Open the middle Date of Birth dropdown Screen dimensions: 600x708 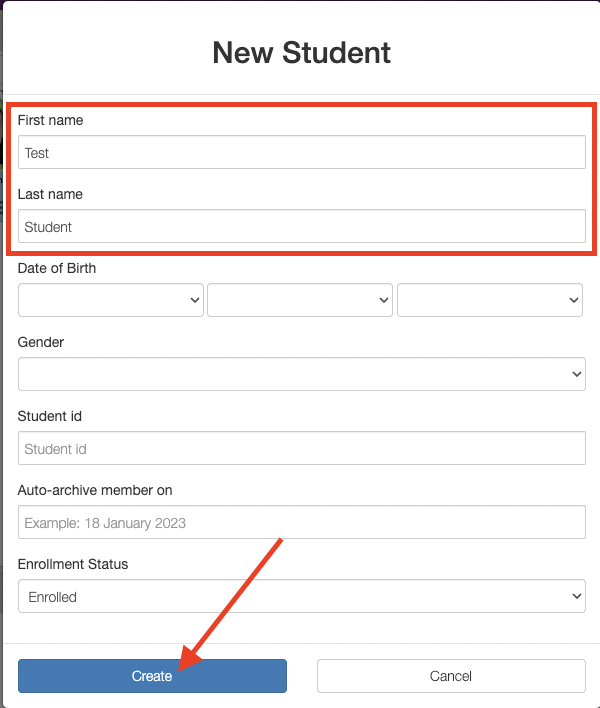point(299,300)
